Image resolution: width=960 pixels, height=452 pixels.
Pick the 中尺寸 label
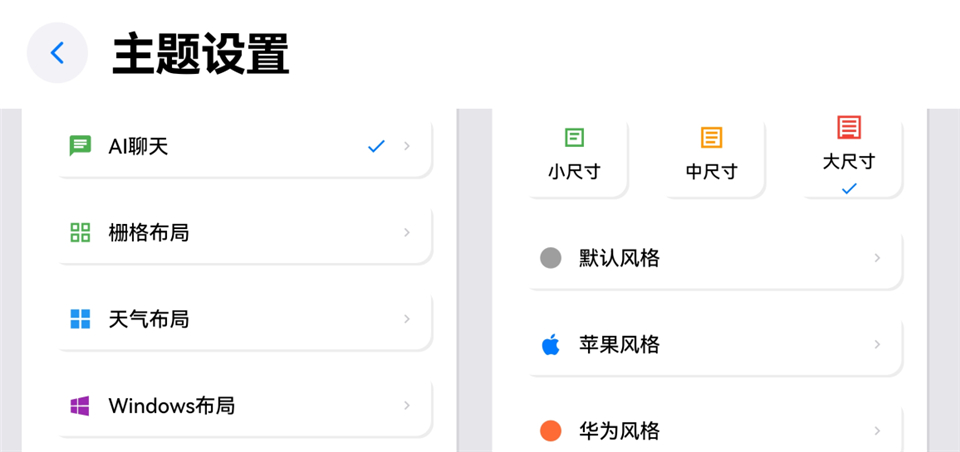(711, 171)
